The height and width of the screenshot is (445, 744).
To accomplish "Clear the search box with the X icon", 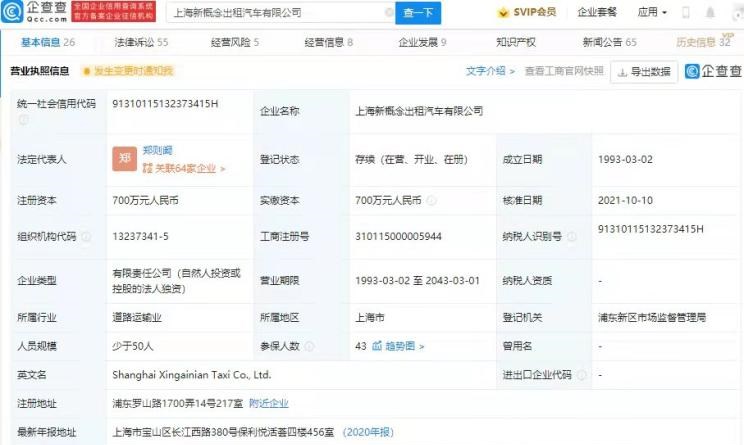I will coord(389,12).
